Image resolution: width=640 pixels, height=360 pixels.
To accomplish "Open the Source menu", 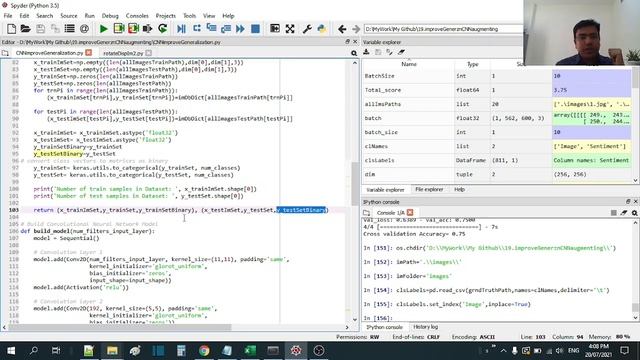I will [69, 16].
